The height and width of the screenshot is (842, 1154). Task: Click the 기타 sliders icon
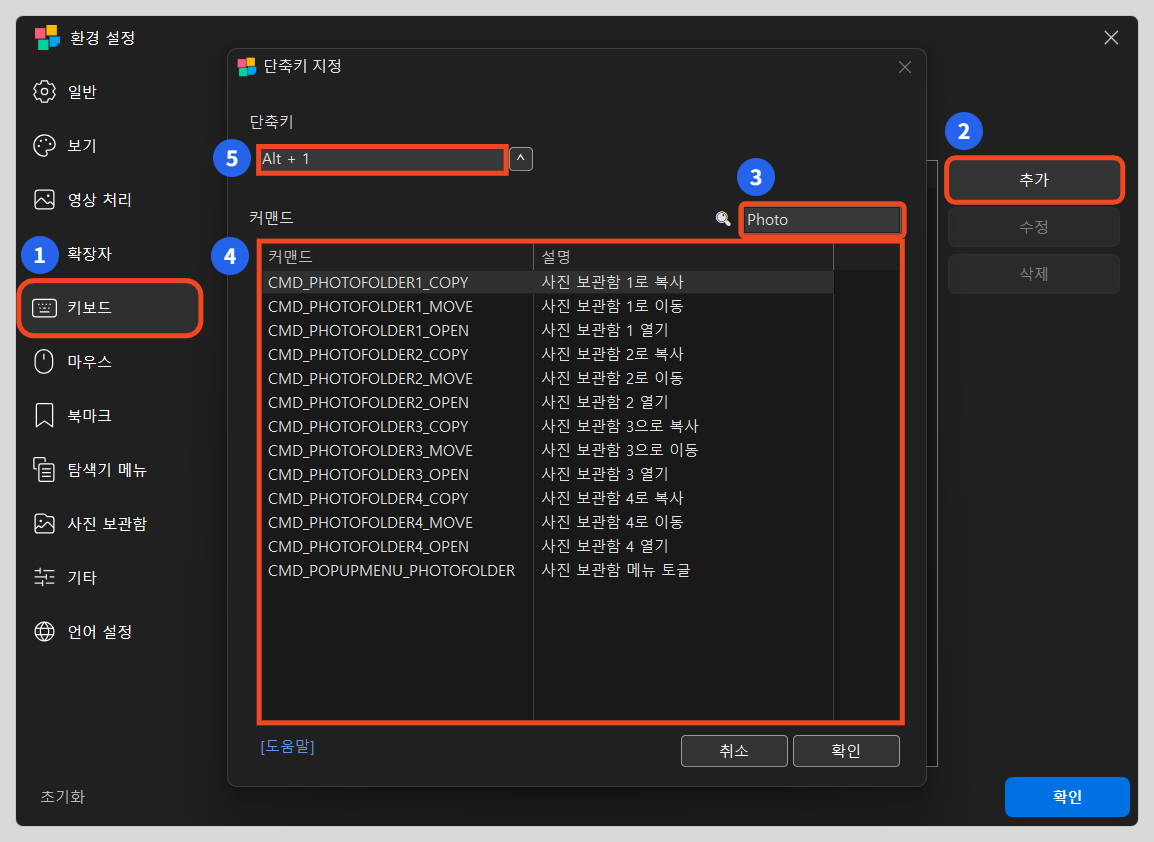[x=44, y=577]
